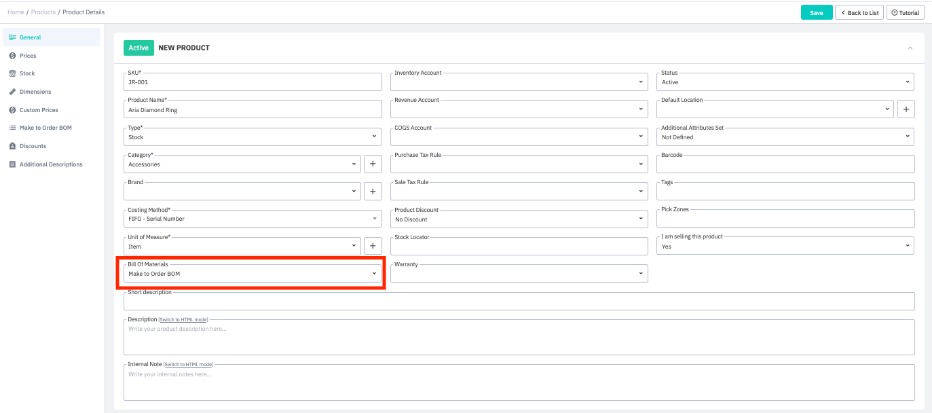The width and height of the screenshot is (932, 413).
Task: Click plus icon next to Default Location
Action: 906,109
